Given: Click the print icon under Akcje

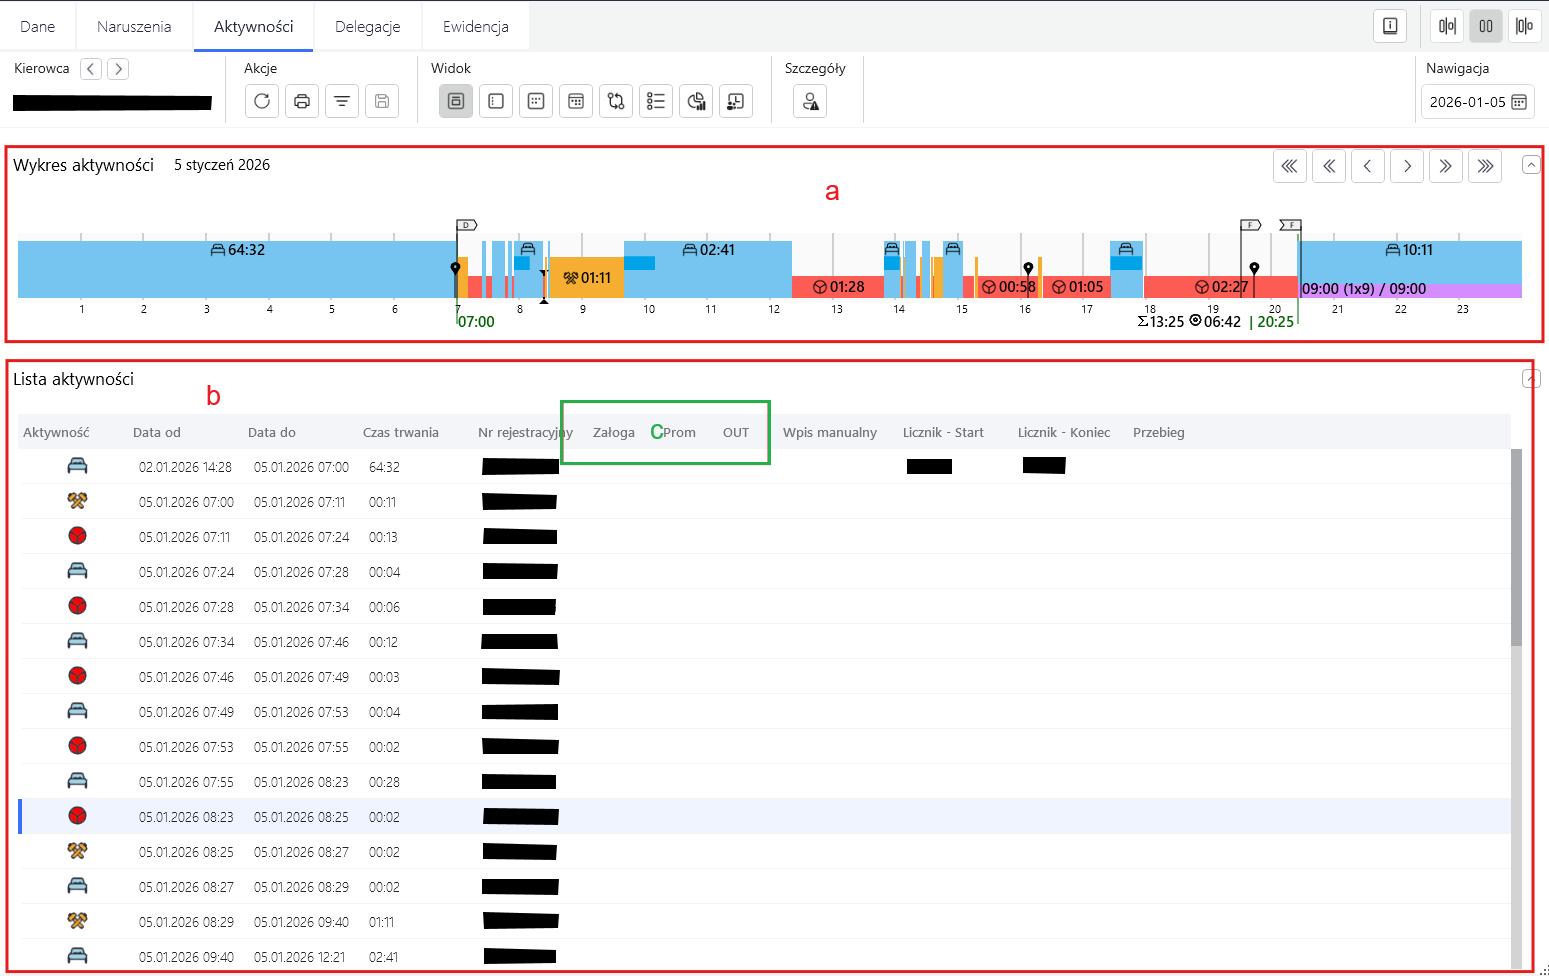Looking at the screenshot, I should click(x=302, y=101).
